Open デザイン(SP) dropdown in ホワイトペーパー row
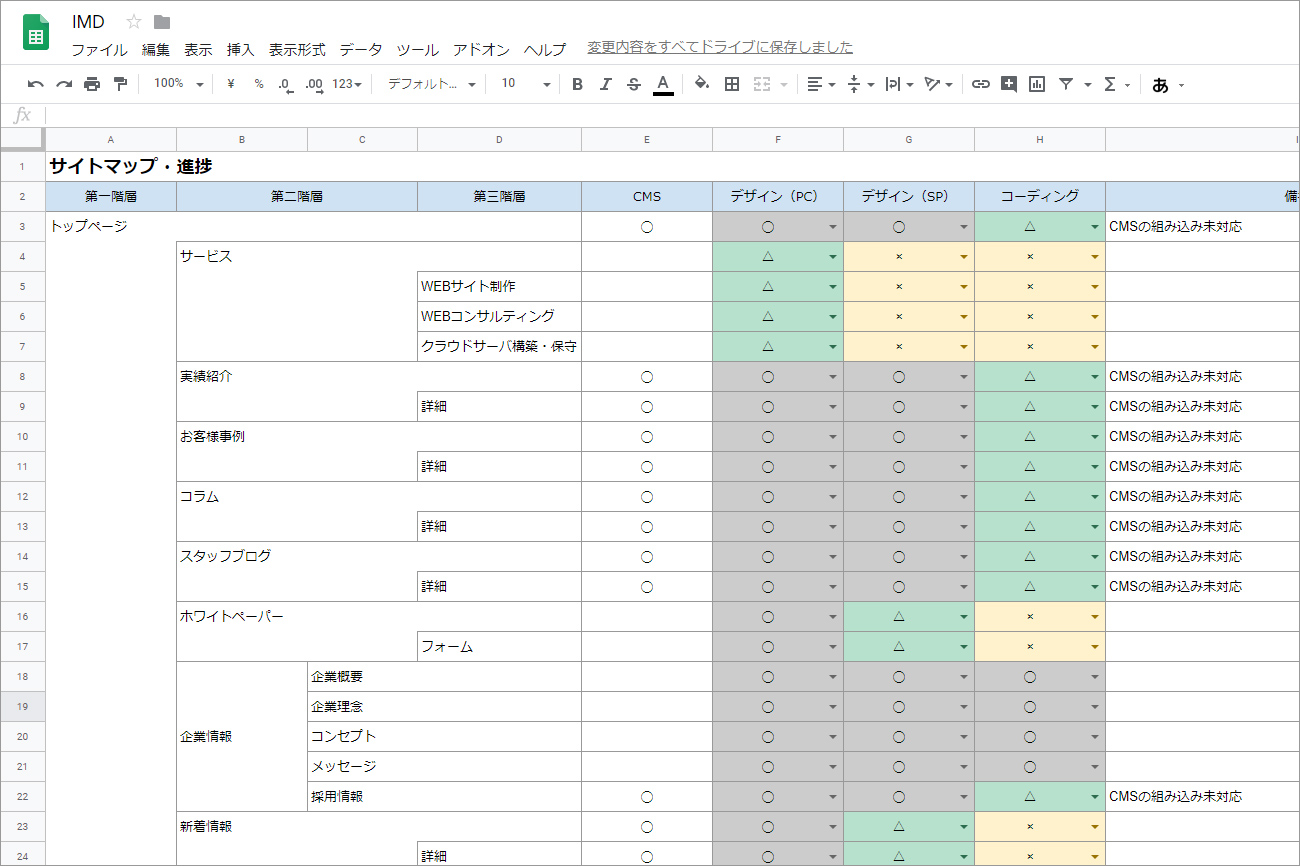Screen dimensions: 1300x866 point(964,617)
